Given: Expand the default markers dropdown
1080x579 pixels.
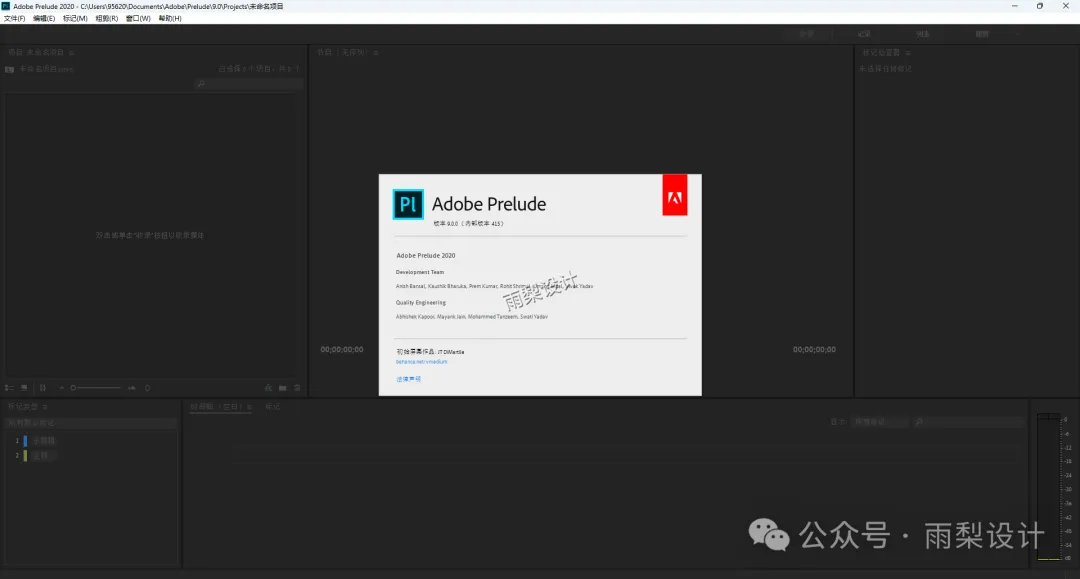Looking at the screenshot, I should tap(90, 423).
